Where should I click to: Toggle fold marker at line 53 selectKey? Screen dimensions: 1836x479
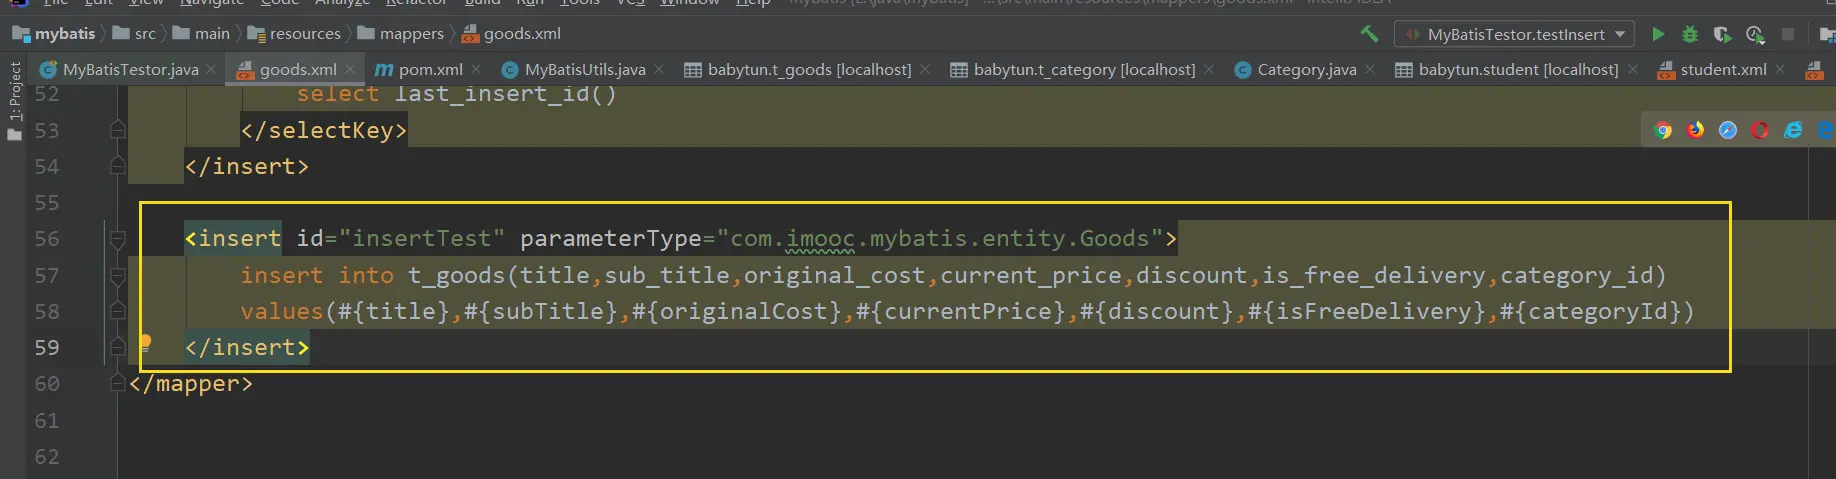pyautogui.click(x=117, y=130)
